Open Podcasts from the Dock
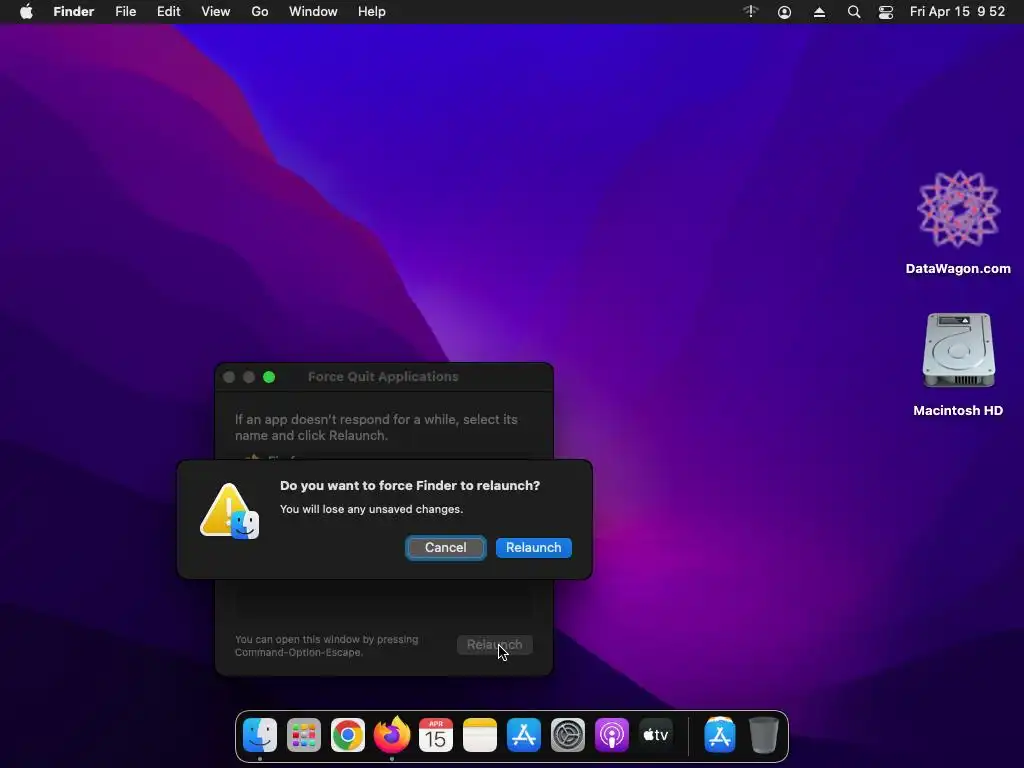Screen dimensions: 1024x768 [x=612, y=735]
